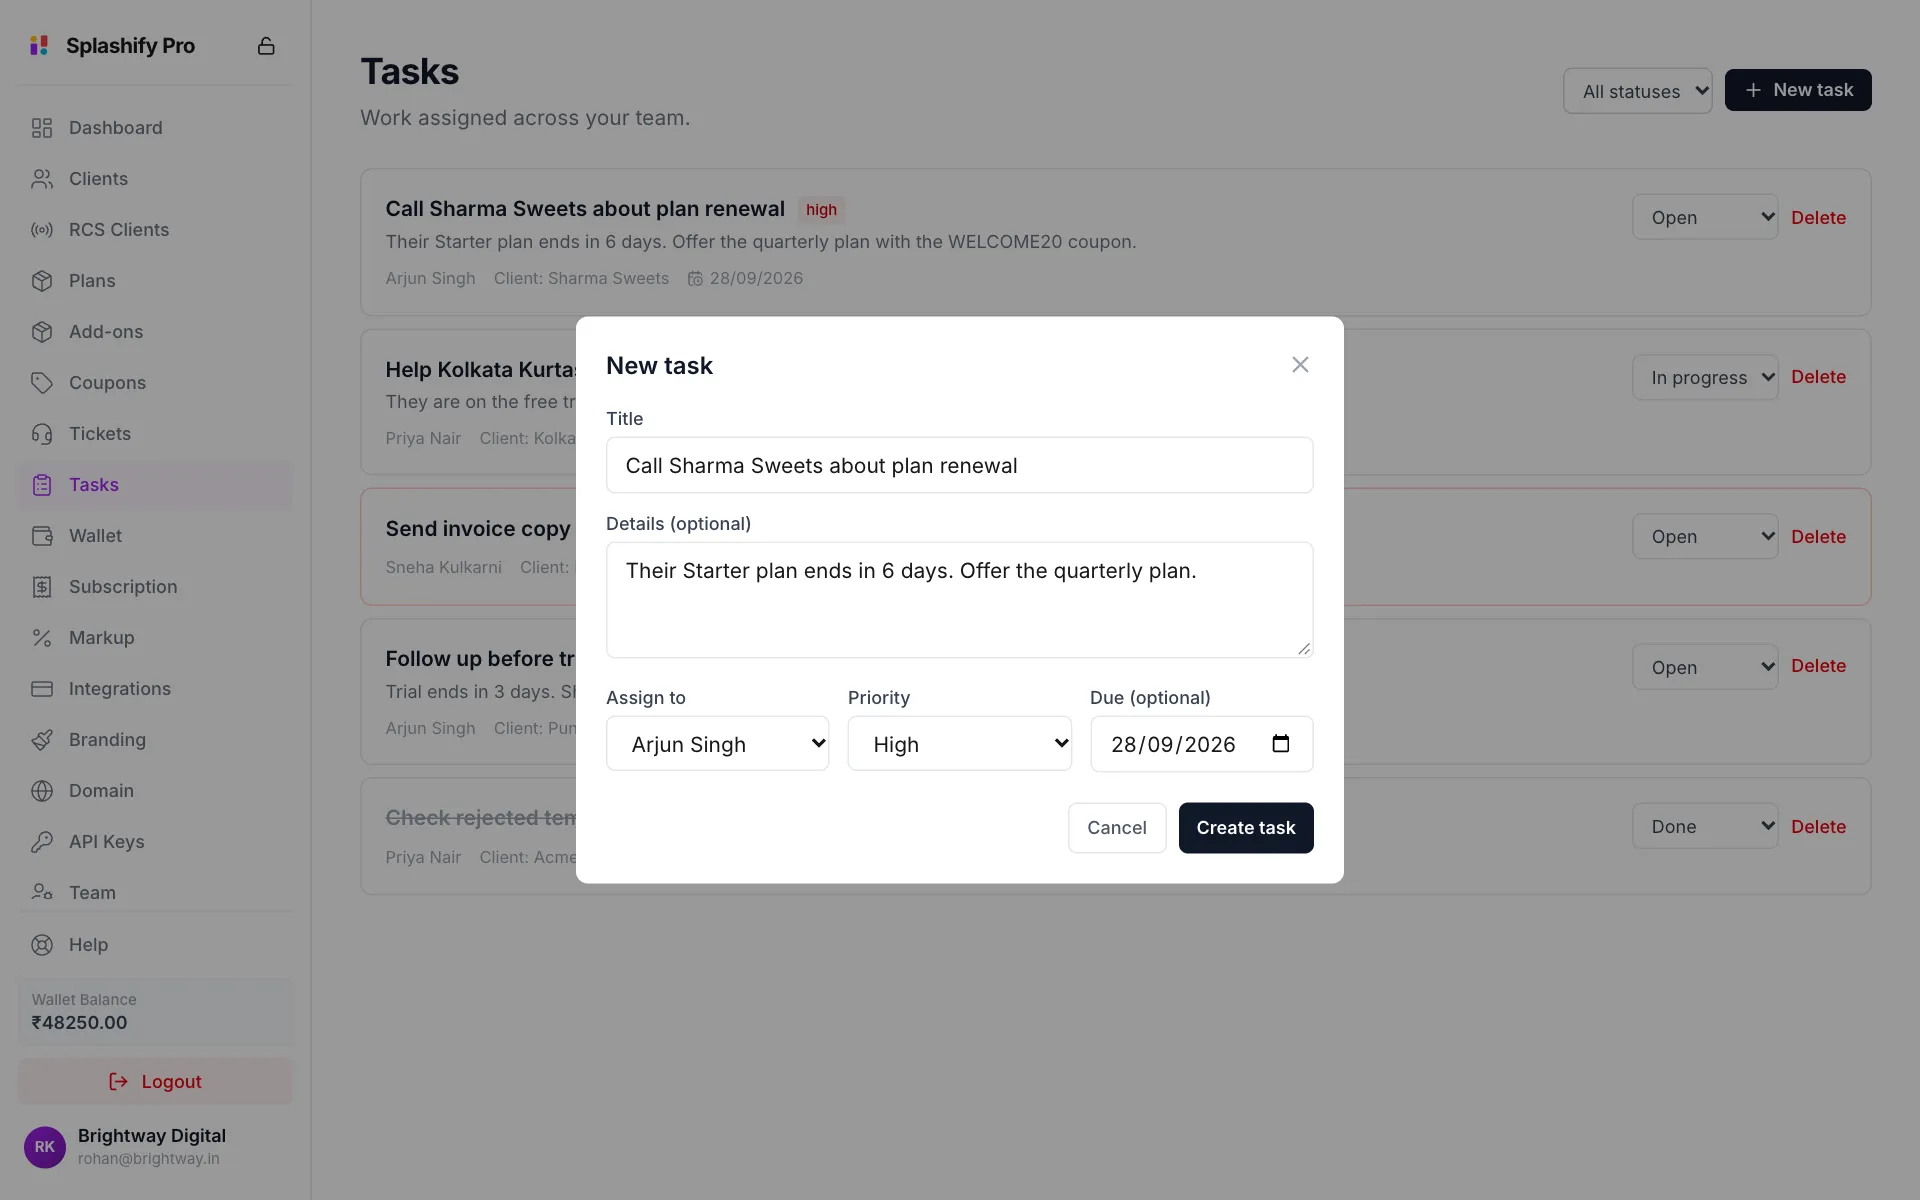The height and width of the screenshot is (1200, 1920).
Task: Open the calendar picker in Due field
Action: click(1281, 744)
